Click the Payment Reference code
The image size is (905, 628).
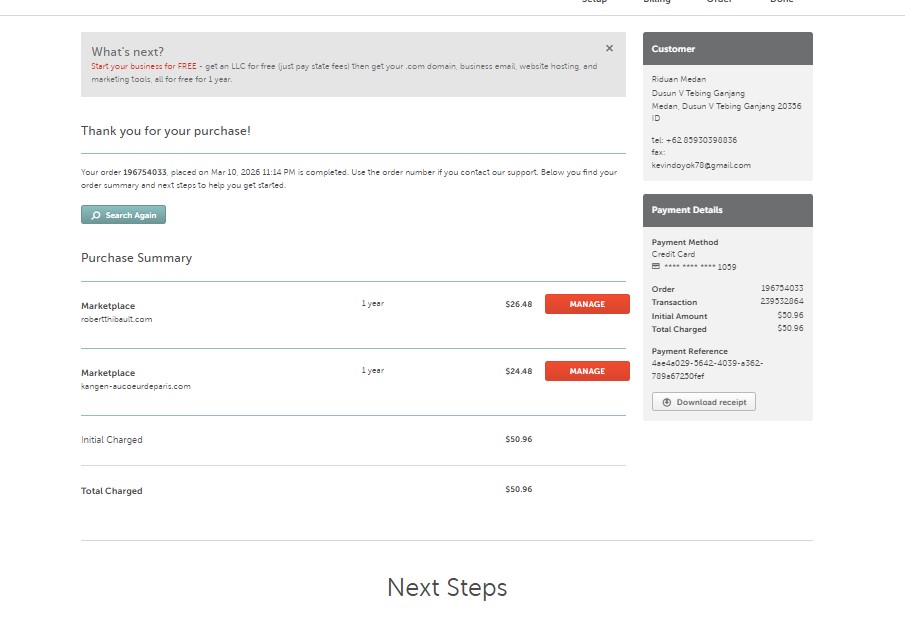(x=707, y=369)
